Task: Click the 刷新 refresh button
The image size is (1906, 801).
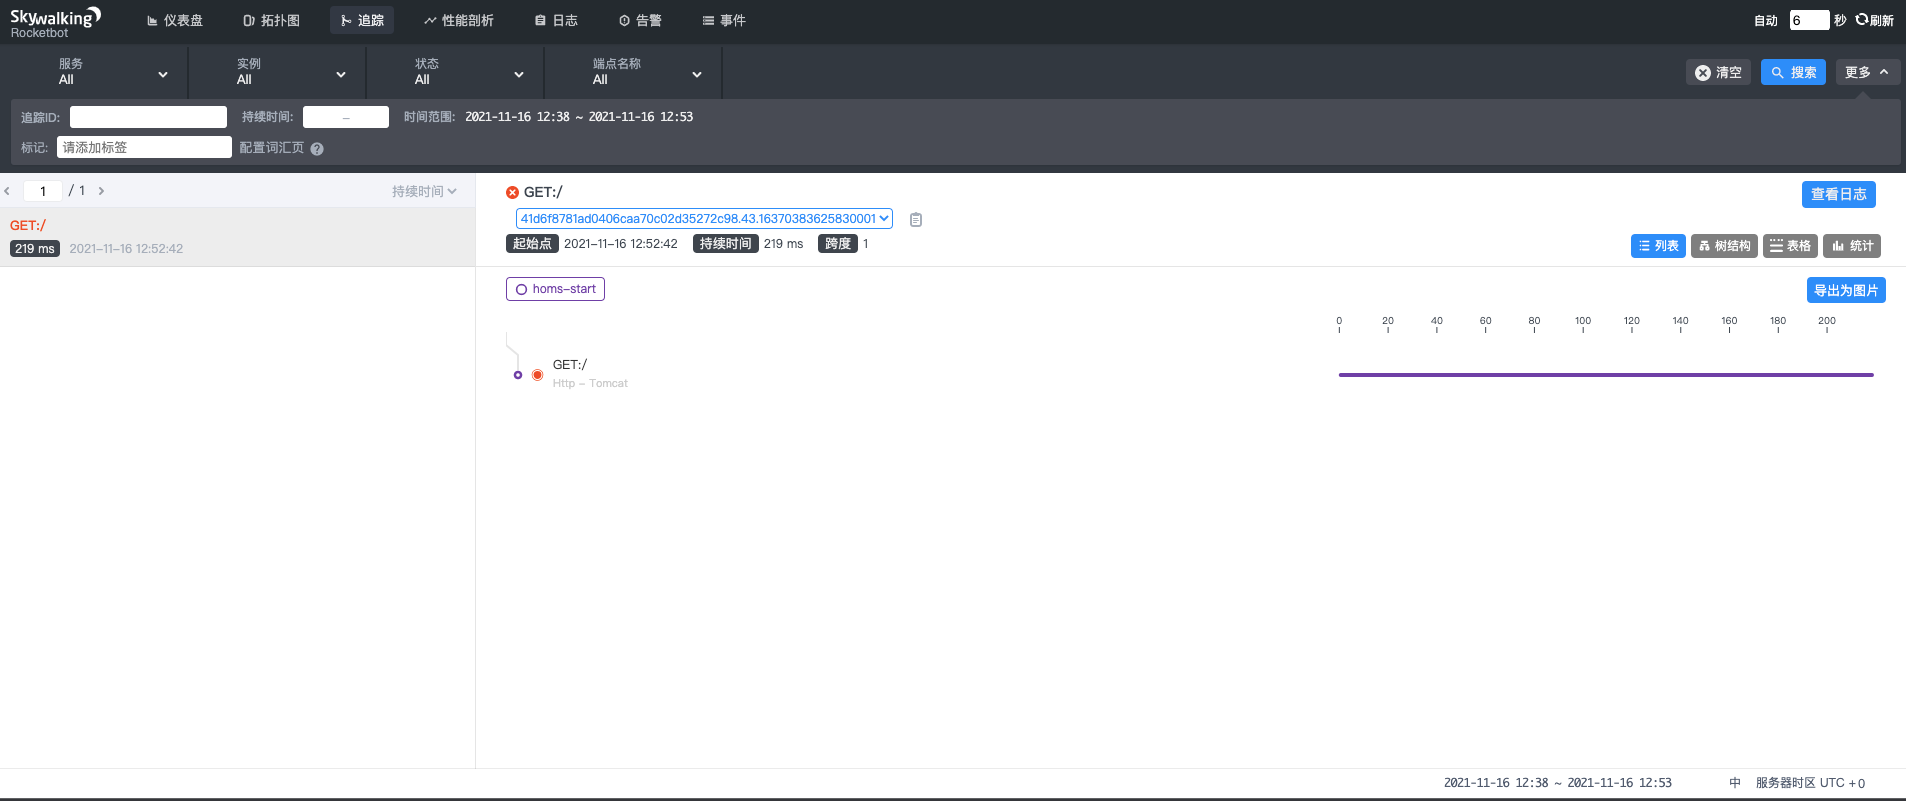Action: [1875, 20]
